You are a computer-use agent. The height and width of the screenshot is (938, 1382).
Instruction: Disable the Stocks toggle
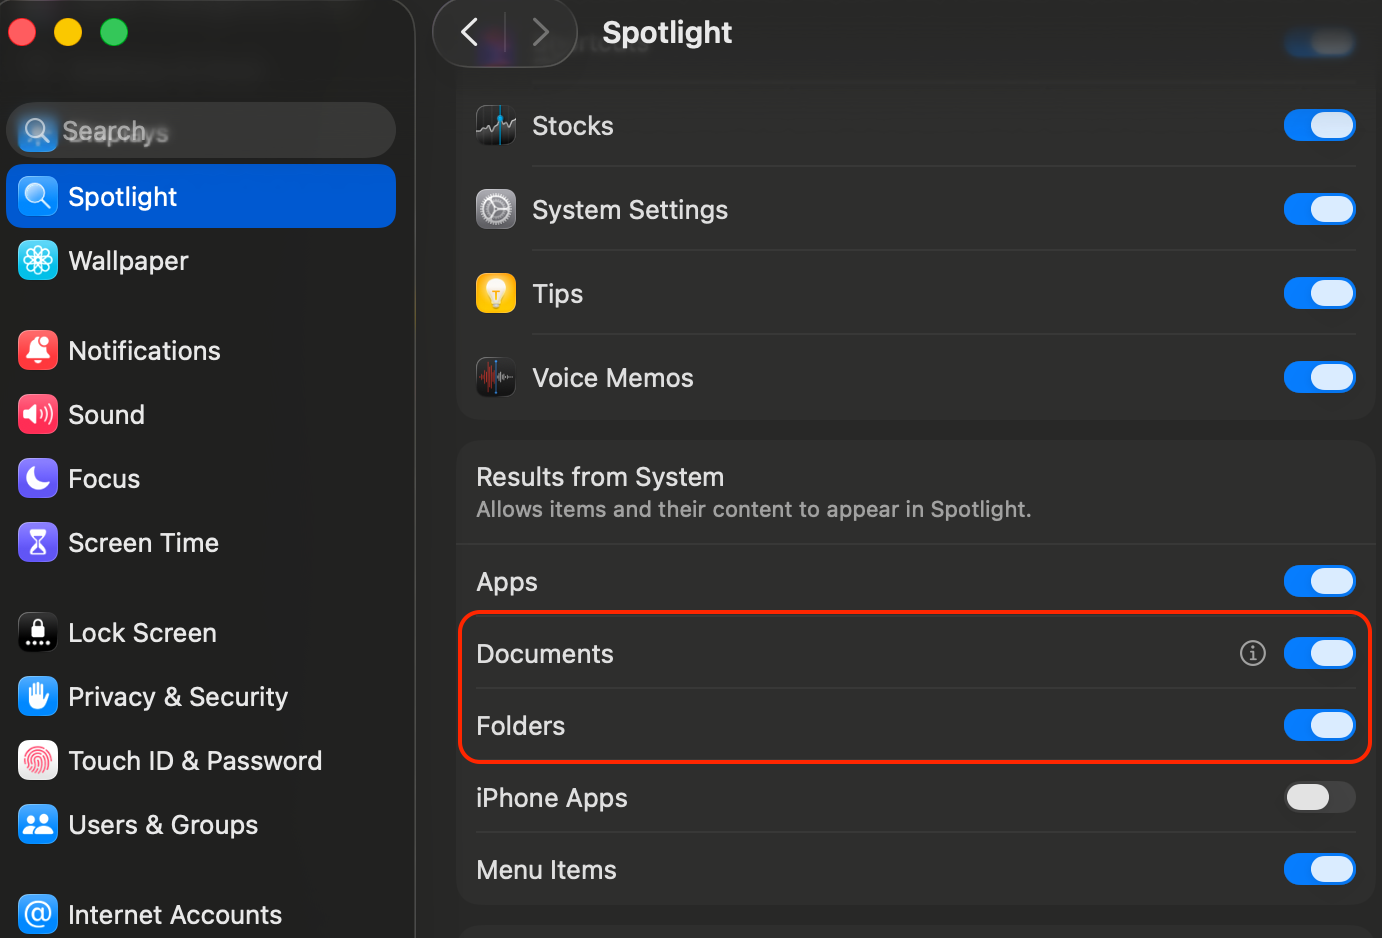coord(1319,126)
